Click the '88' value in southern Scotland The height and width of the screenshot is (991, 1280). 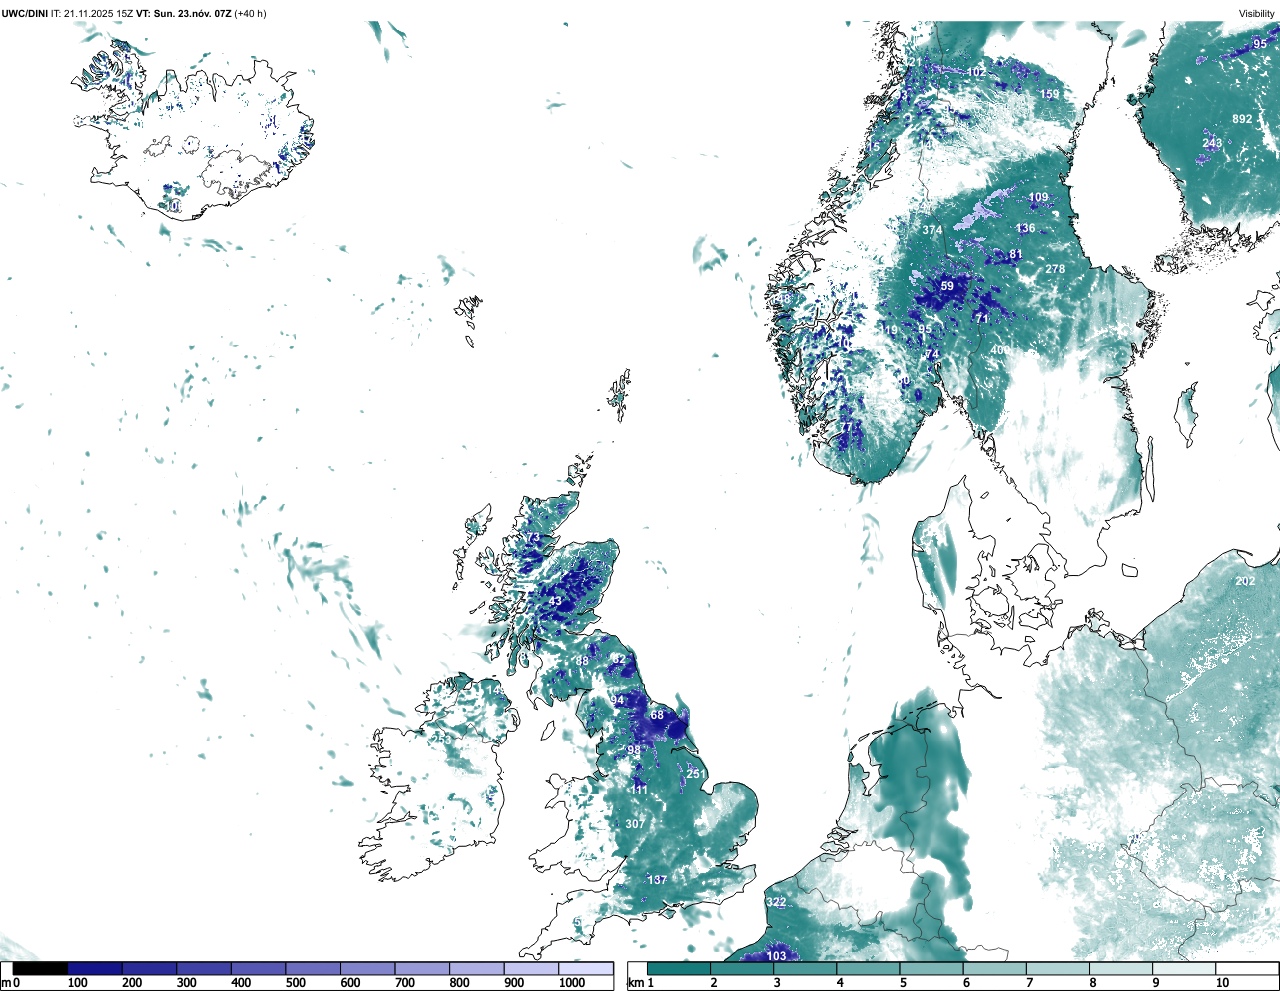click(x=582, y=661)
